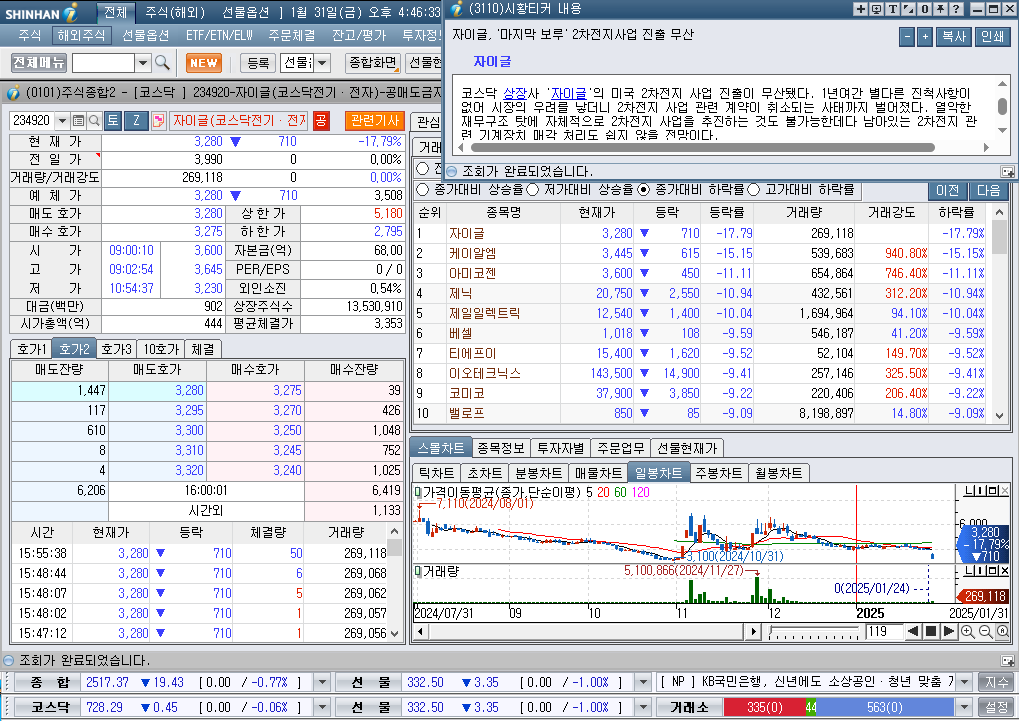Image resolution: width=1019 pixels, height=721 pixels.
Task: Switch to 해외주식 menu
Action: (81, 35)
